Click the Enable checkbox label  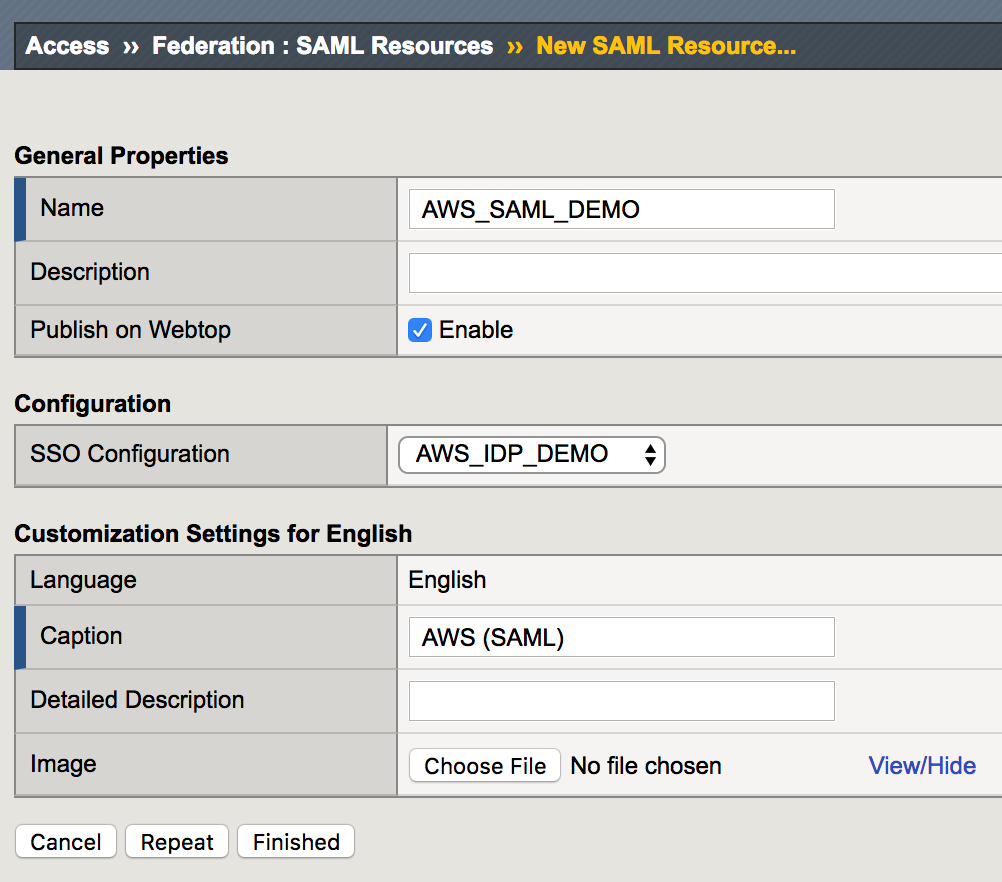pos(476,330)
